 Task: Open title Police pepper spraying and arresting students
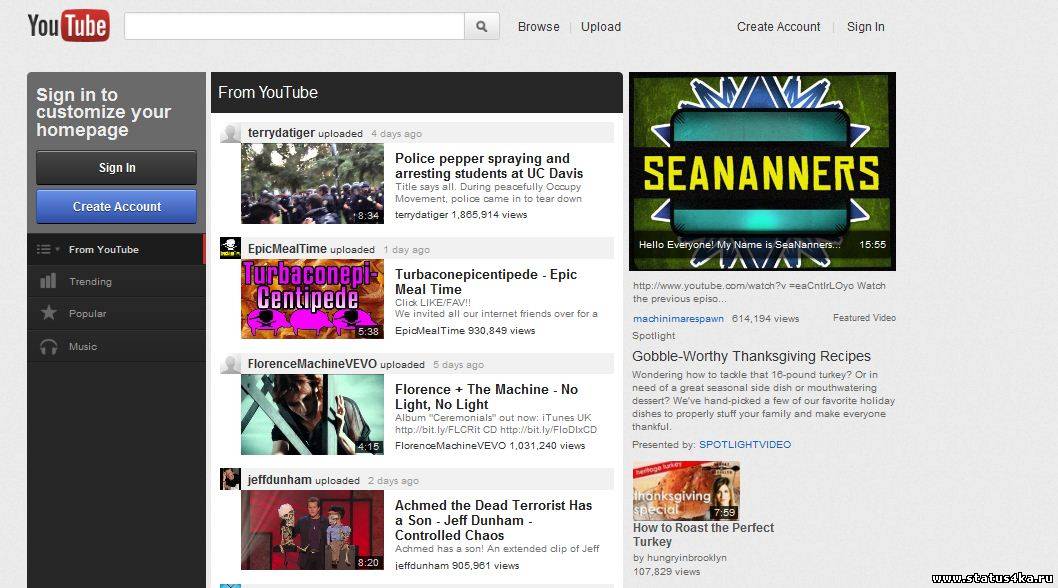[x=489, y=166]
